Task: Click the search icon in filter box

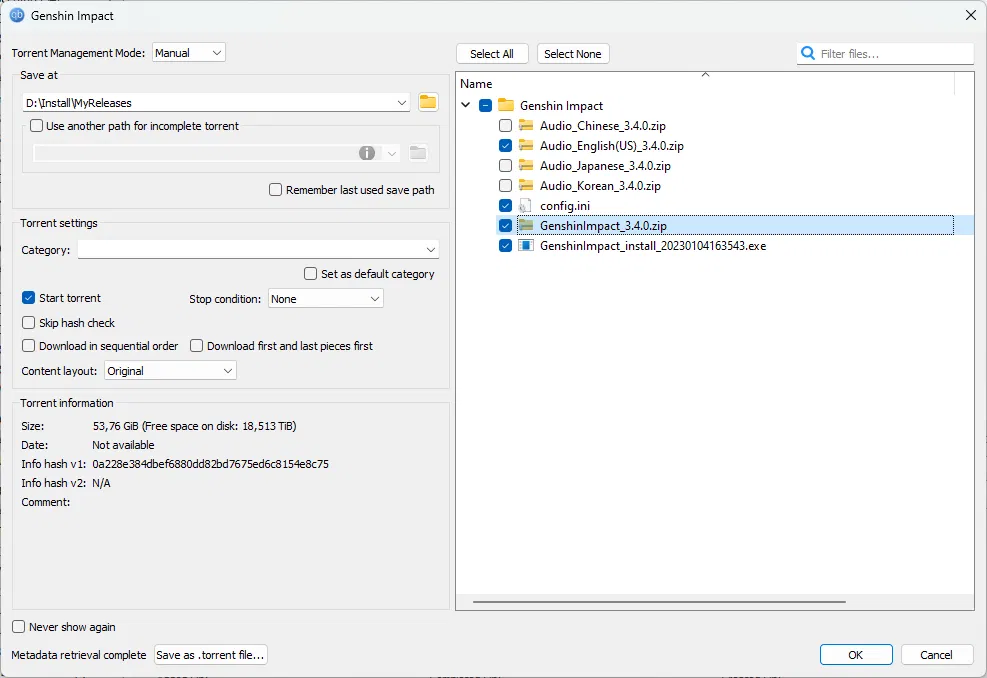Action: 808,54
